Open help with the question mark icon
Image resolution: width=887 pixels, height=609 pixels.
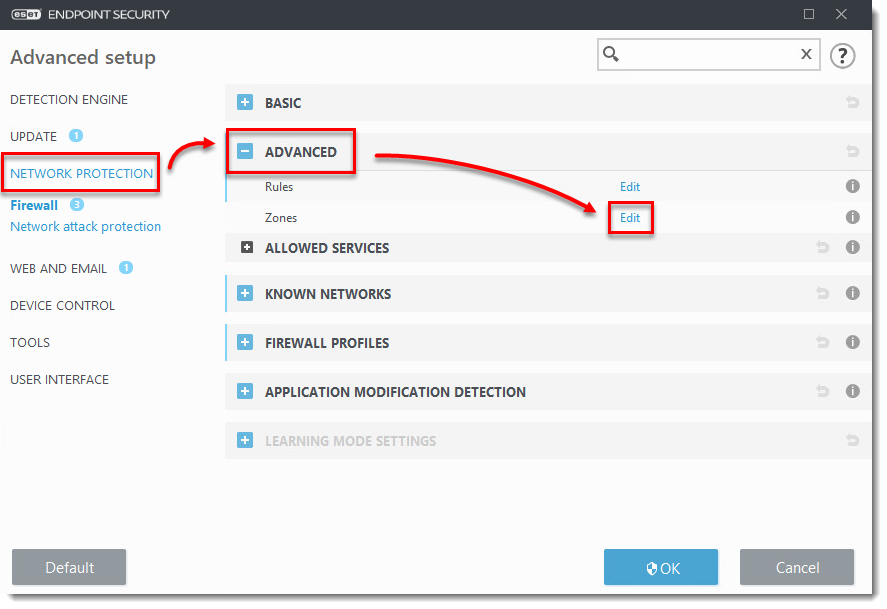842,55
